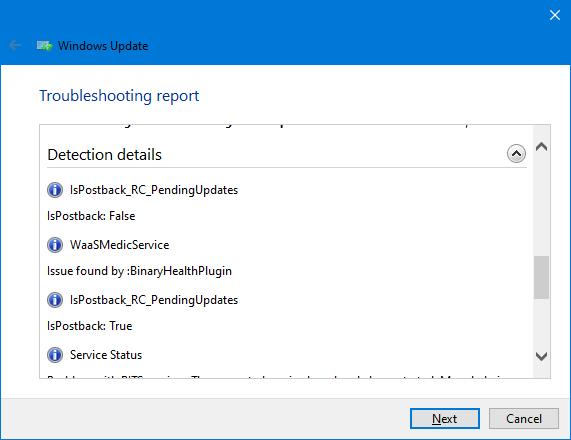The width and height of the screenshot is (571, 440).
Task: Click the Windows Update title text
Action: (103, 46)
